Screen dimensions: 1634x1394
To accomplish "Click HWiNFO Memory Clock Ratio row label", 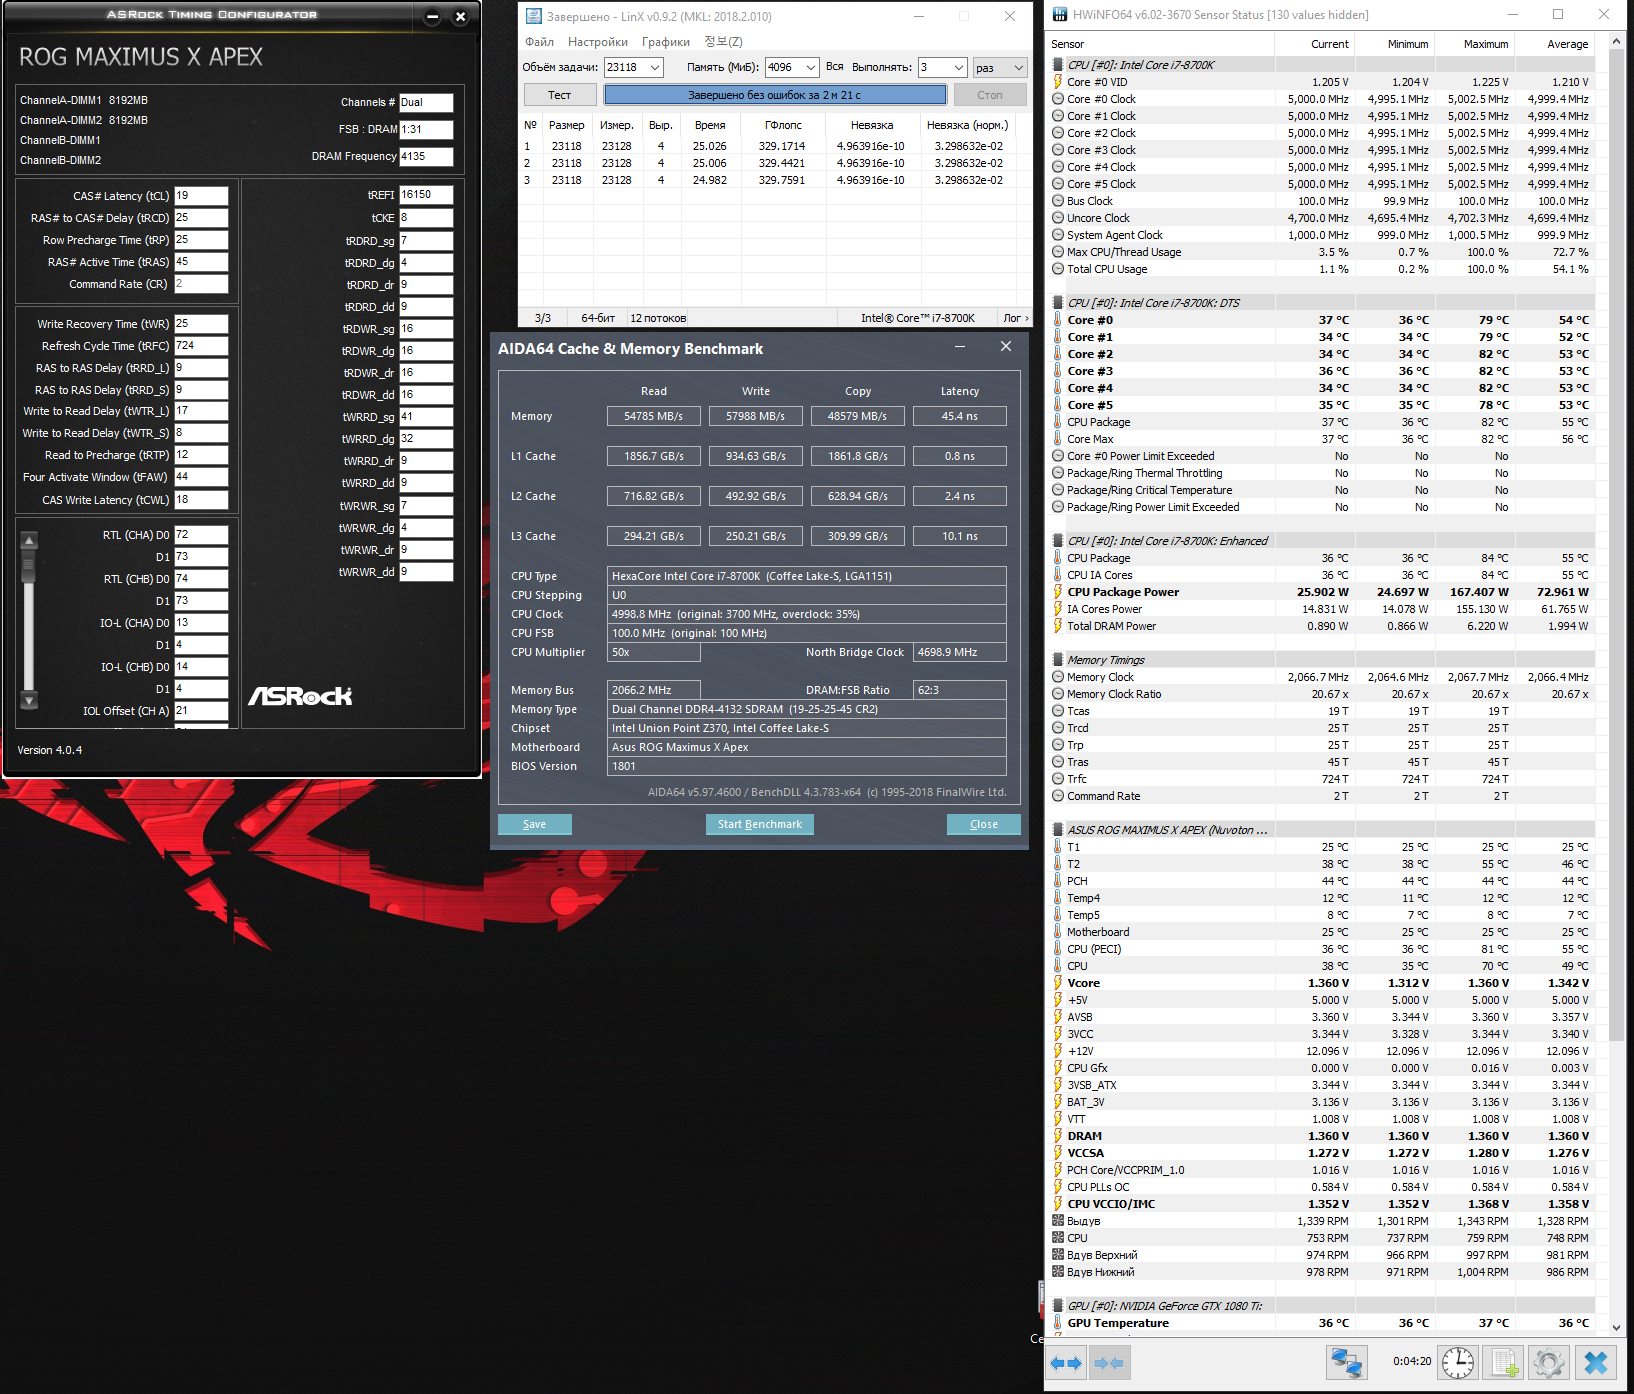I will click(1114, 694).
